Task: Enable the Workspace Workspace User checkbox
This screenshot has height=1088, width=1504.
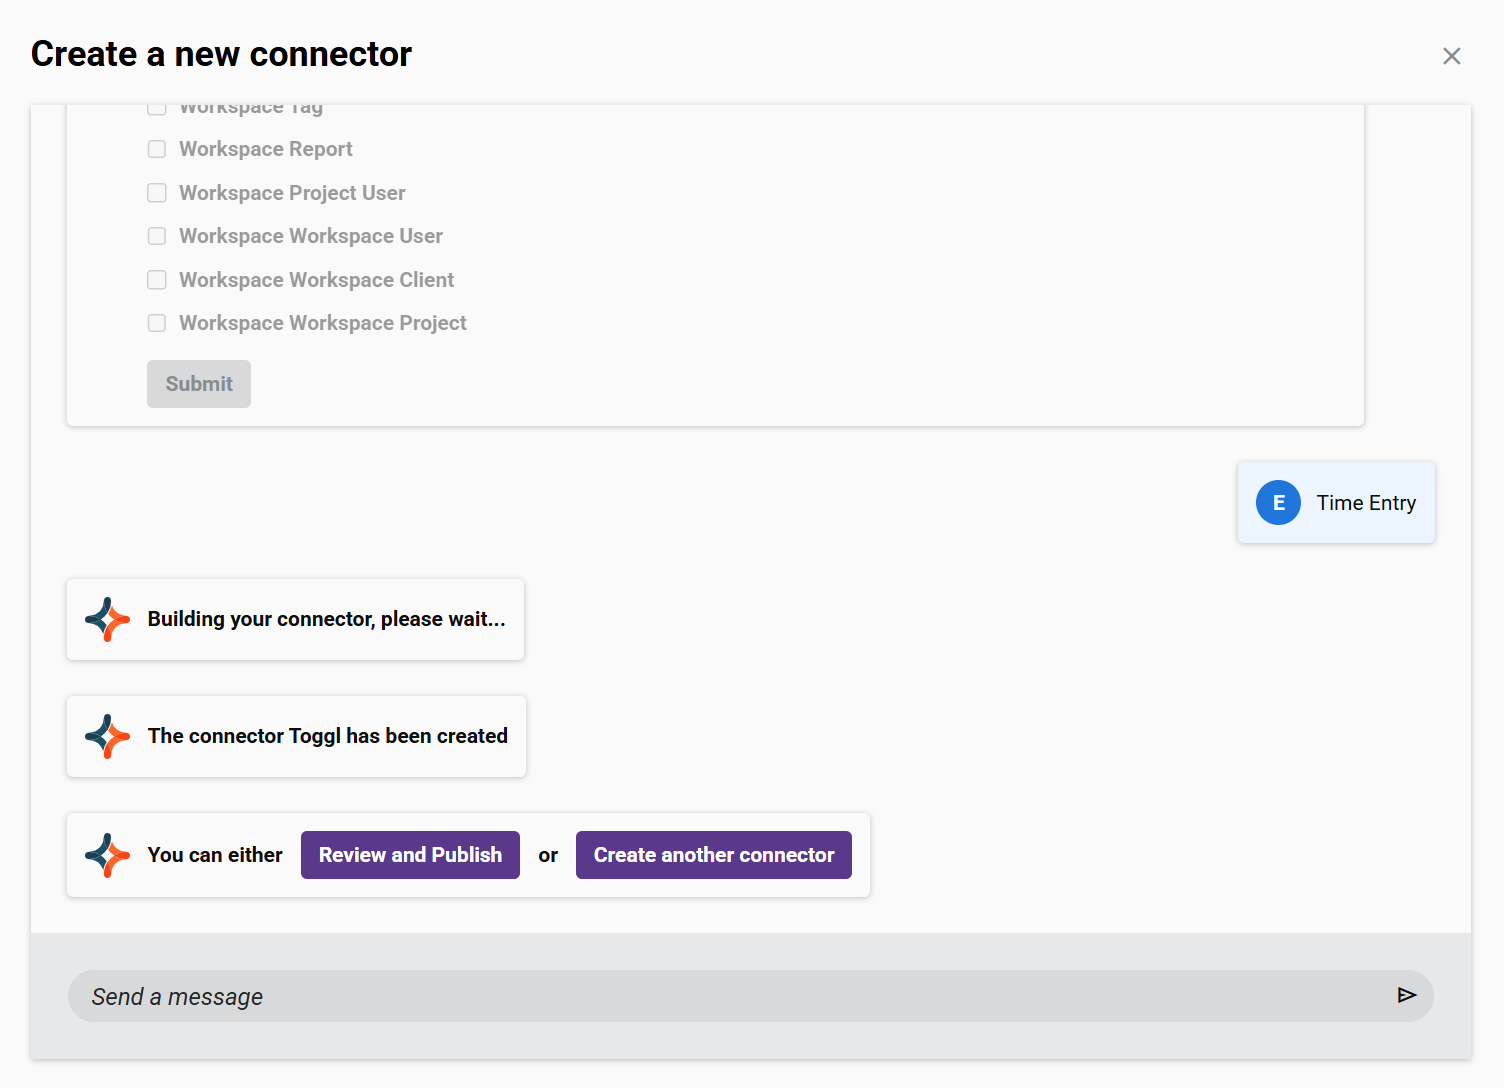Action: click(x=156, y=236)
